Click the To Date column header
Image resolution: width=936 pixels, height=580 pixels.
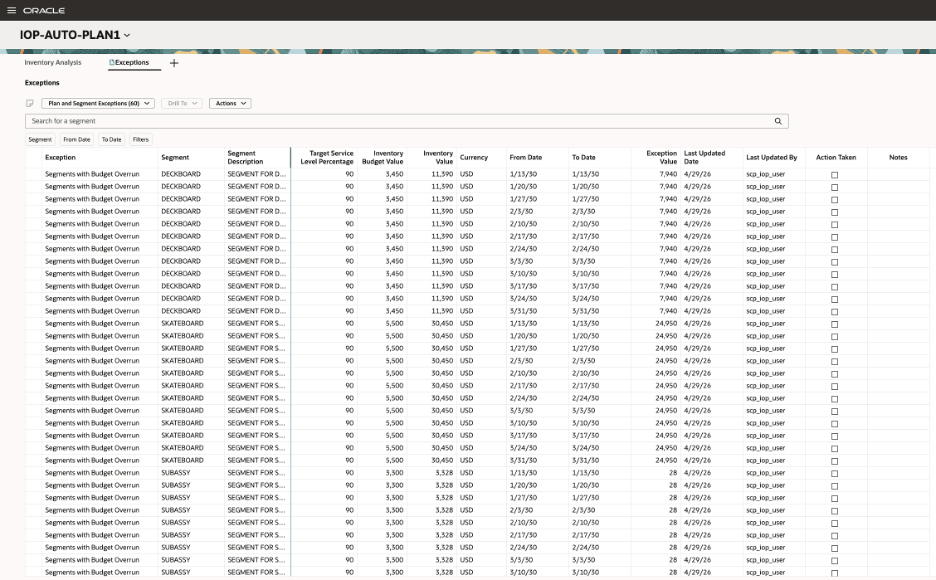584,158
